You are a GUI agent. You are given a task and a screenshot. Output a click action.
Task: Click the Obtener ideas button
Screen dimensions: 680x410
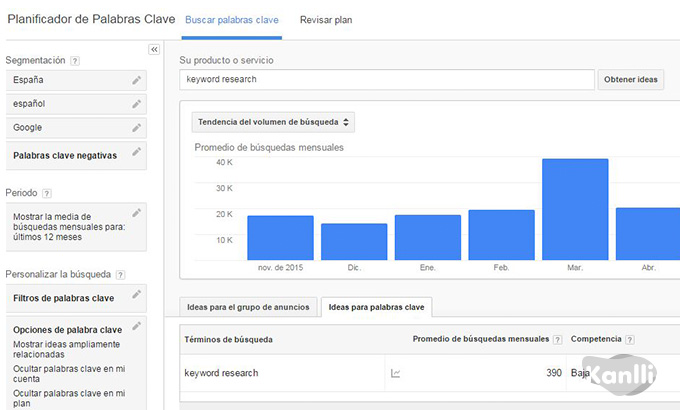coord(631,79)
